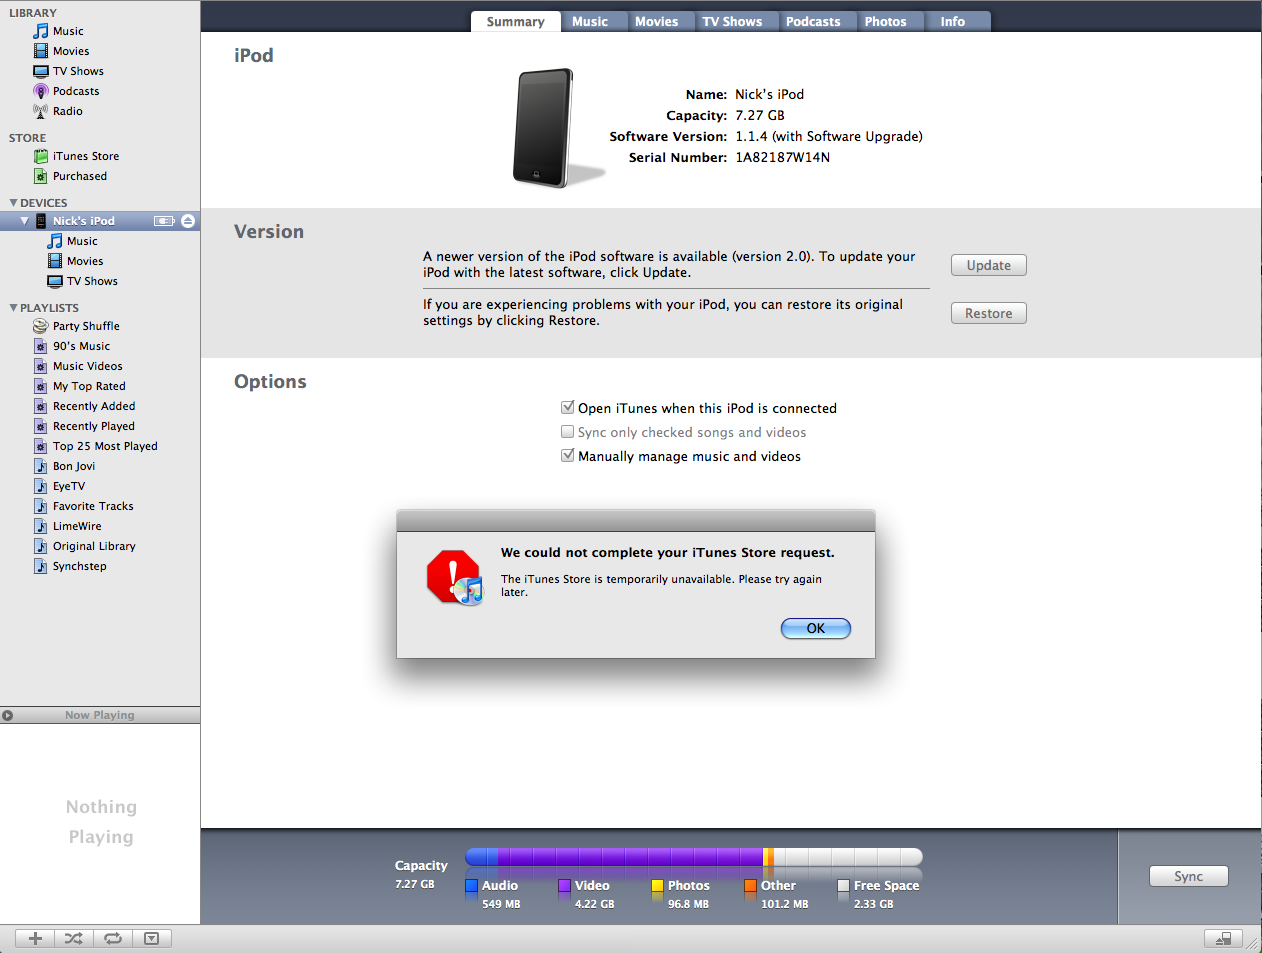Open the Library Music icon

click(41, 31)
